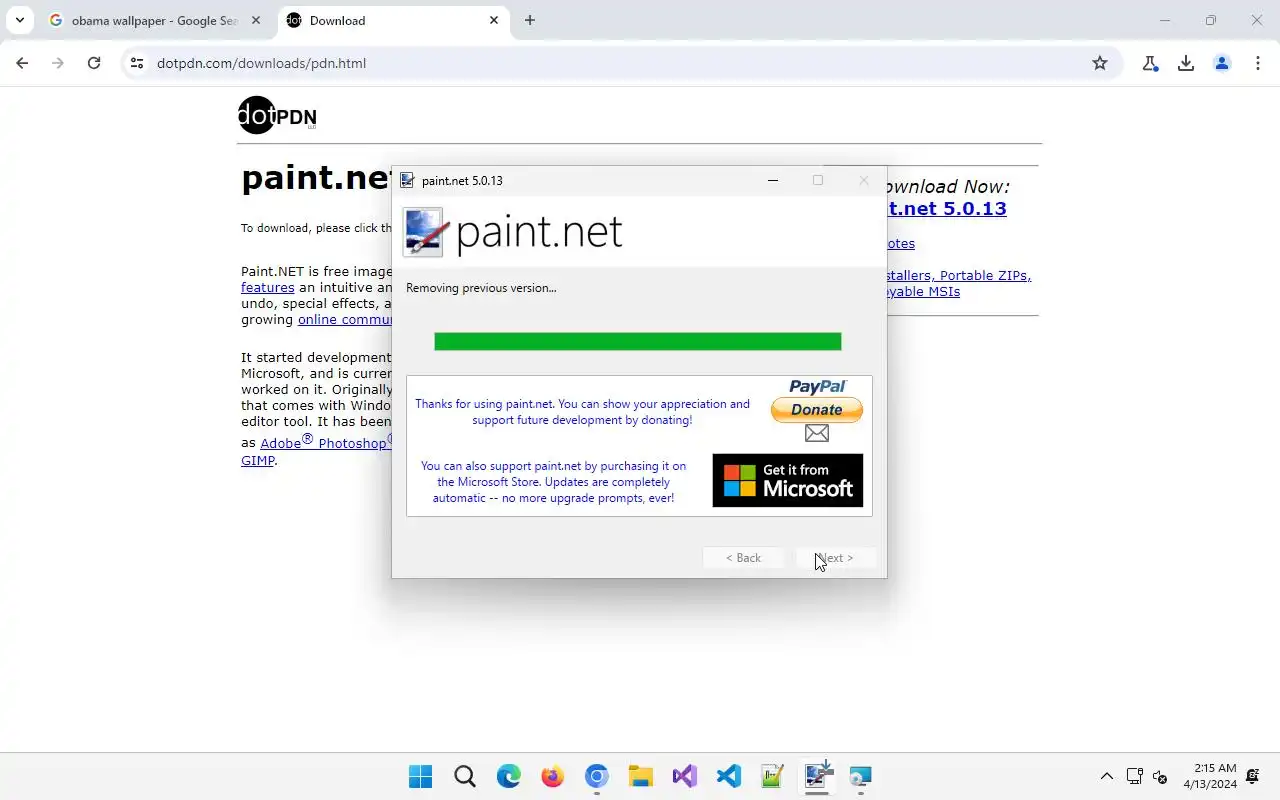Viewport: 1280px width, 800px height.
Task: Bookmark this page with the star icon
Action: click(1100, 63)
